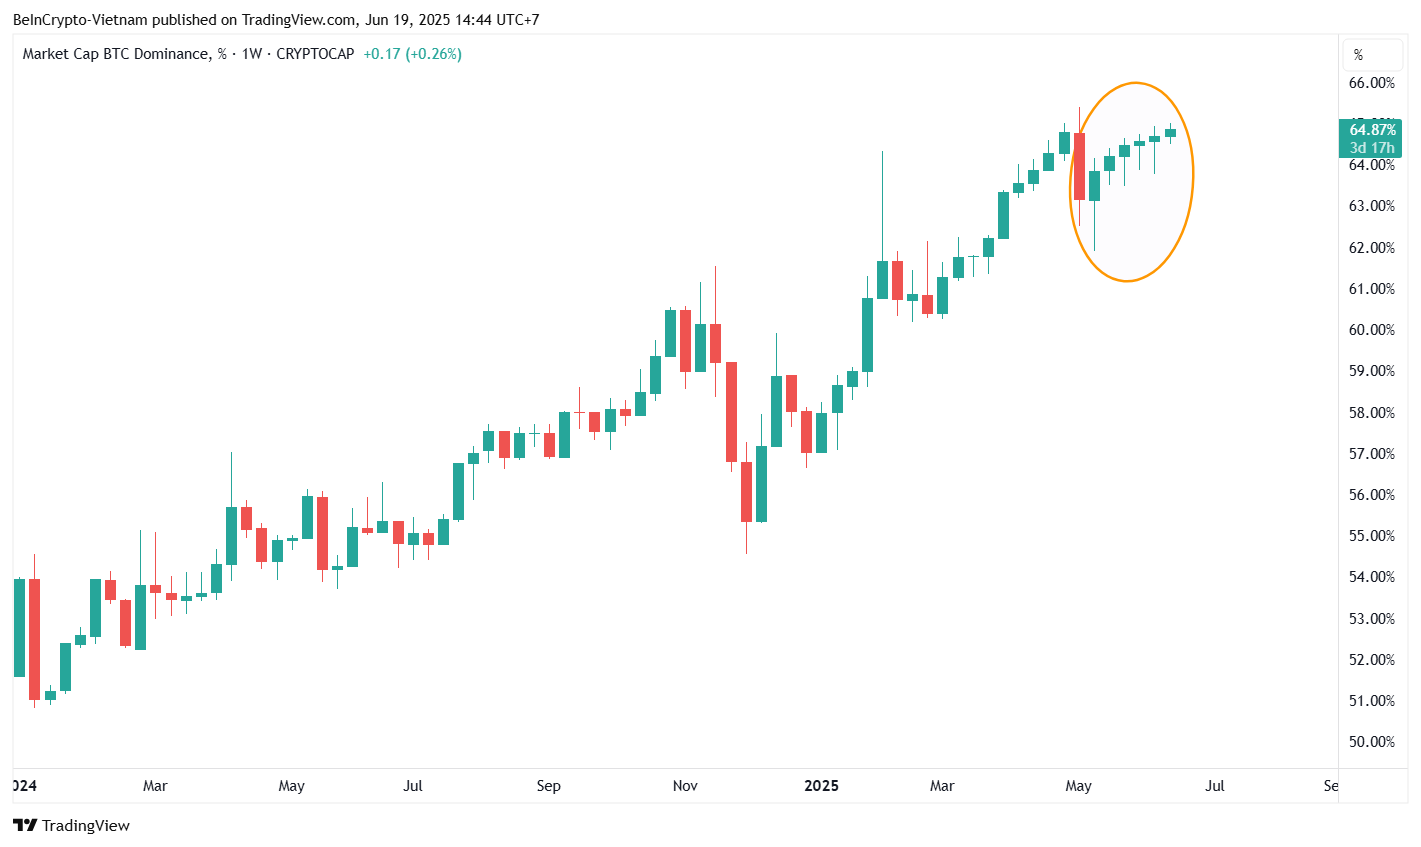Screen dimensions: 1421x847
Task: Click the current price label 64.87%
Action: 1371,130
